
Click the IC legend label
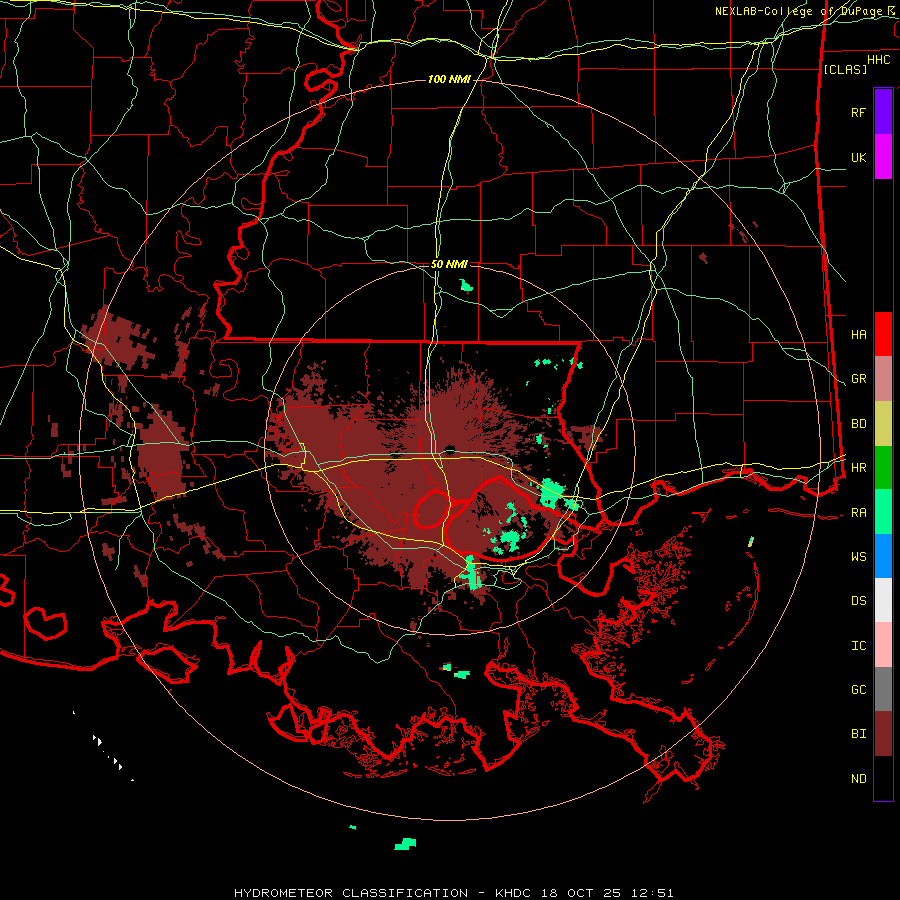click(x=858, y=646)
